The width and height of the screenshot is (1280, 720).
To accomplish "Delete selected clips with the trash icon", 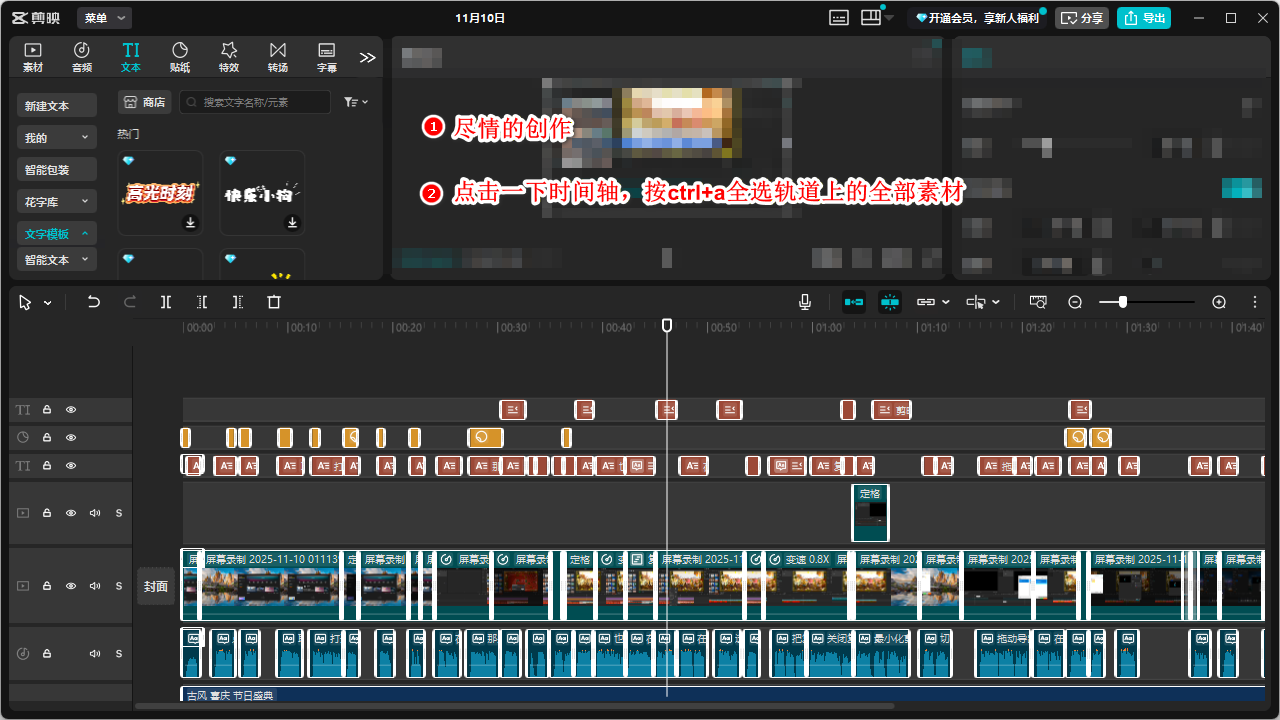I will 274,302.
